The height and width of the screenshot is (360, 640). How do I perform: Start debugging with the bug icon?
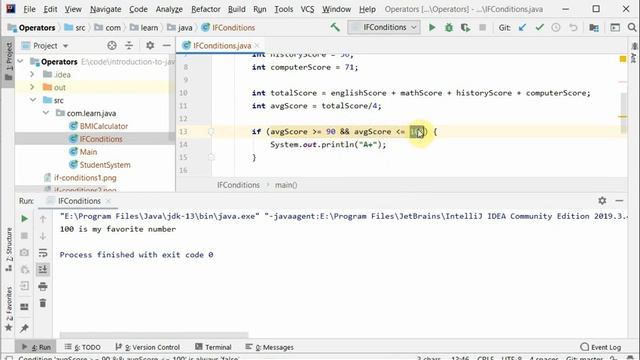pyautogui.click(x=449, y=27)
